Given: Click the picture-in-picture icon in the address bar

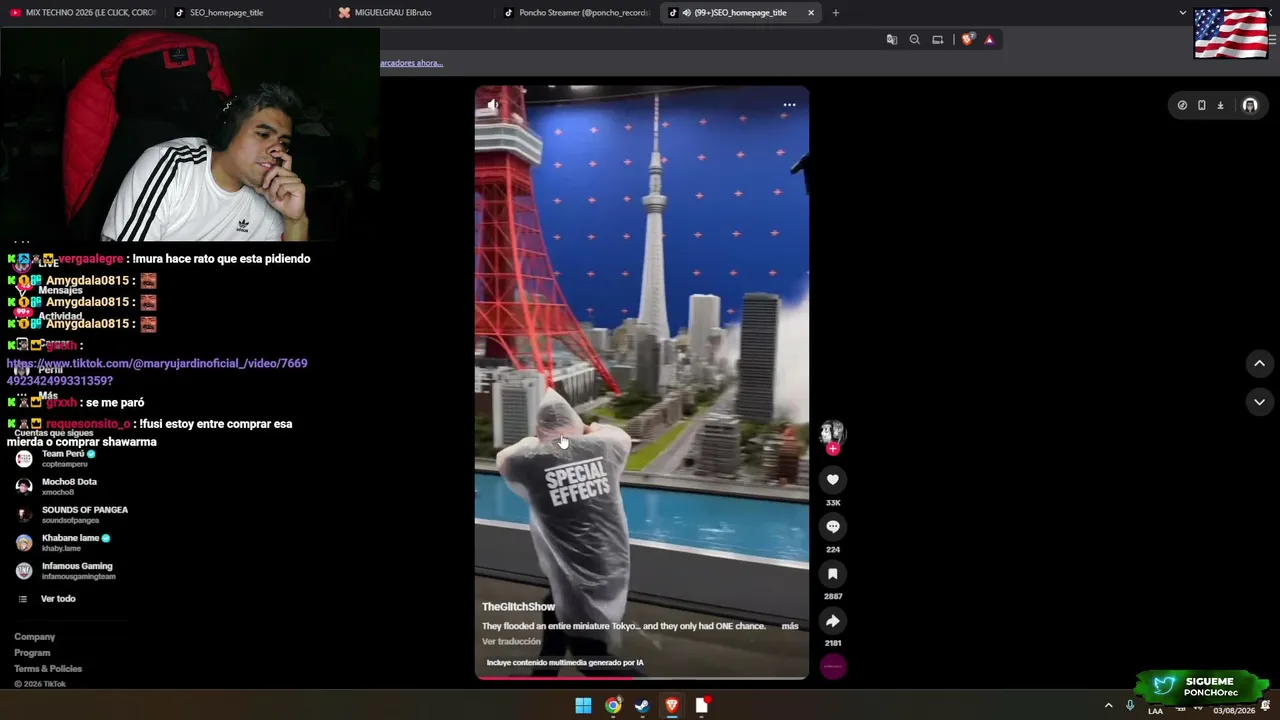Looking at the screenshot, I should [937, 40].
